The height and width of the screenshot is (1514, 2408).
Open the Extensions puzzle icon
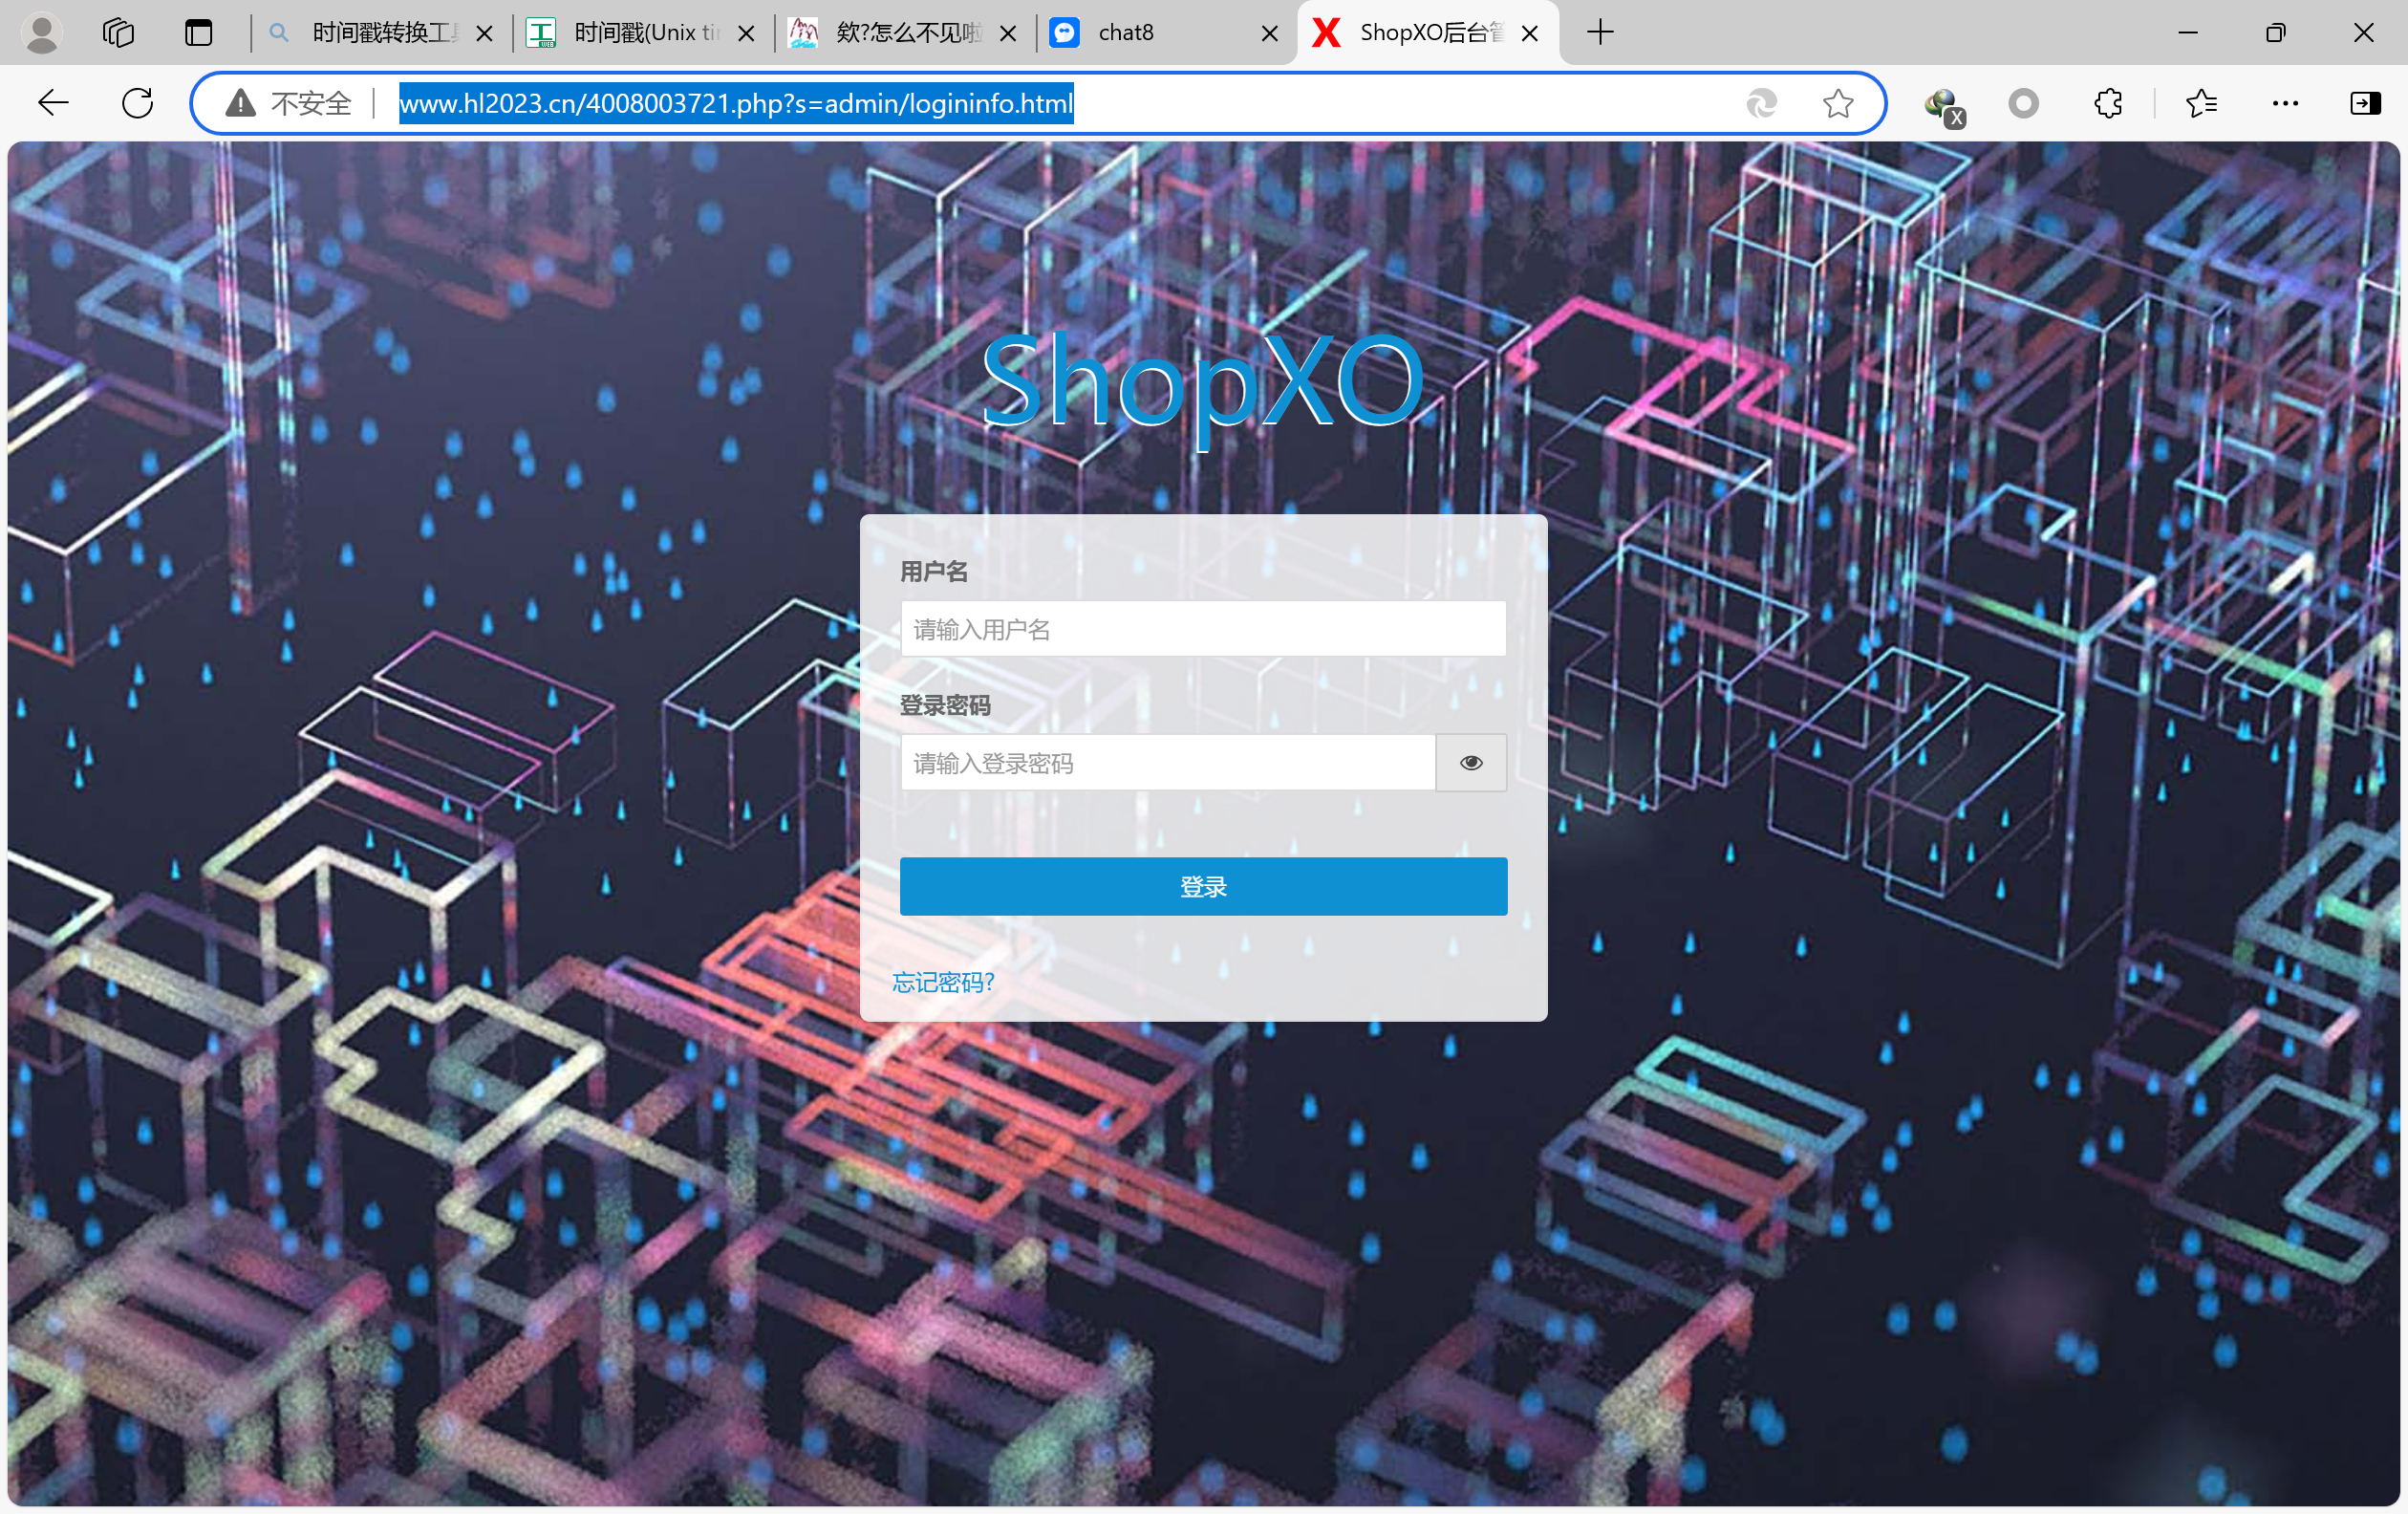click(x=2108, y=103)
